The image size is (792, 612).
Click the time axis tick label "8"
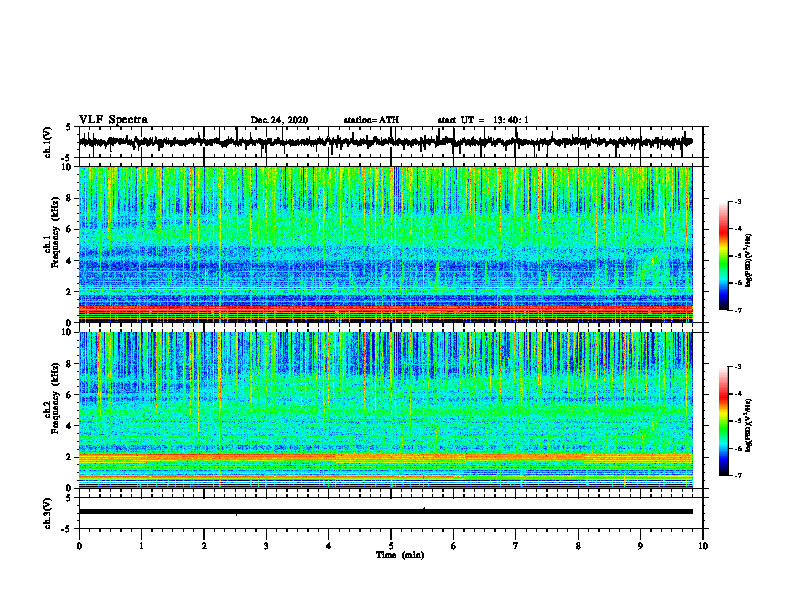(x=578, y=546)
